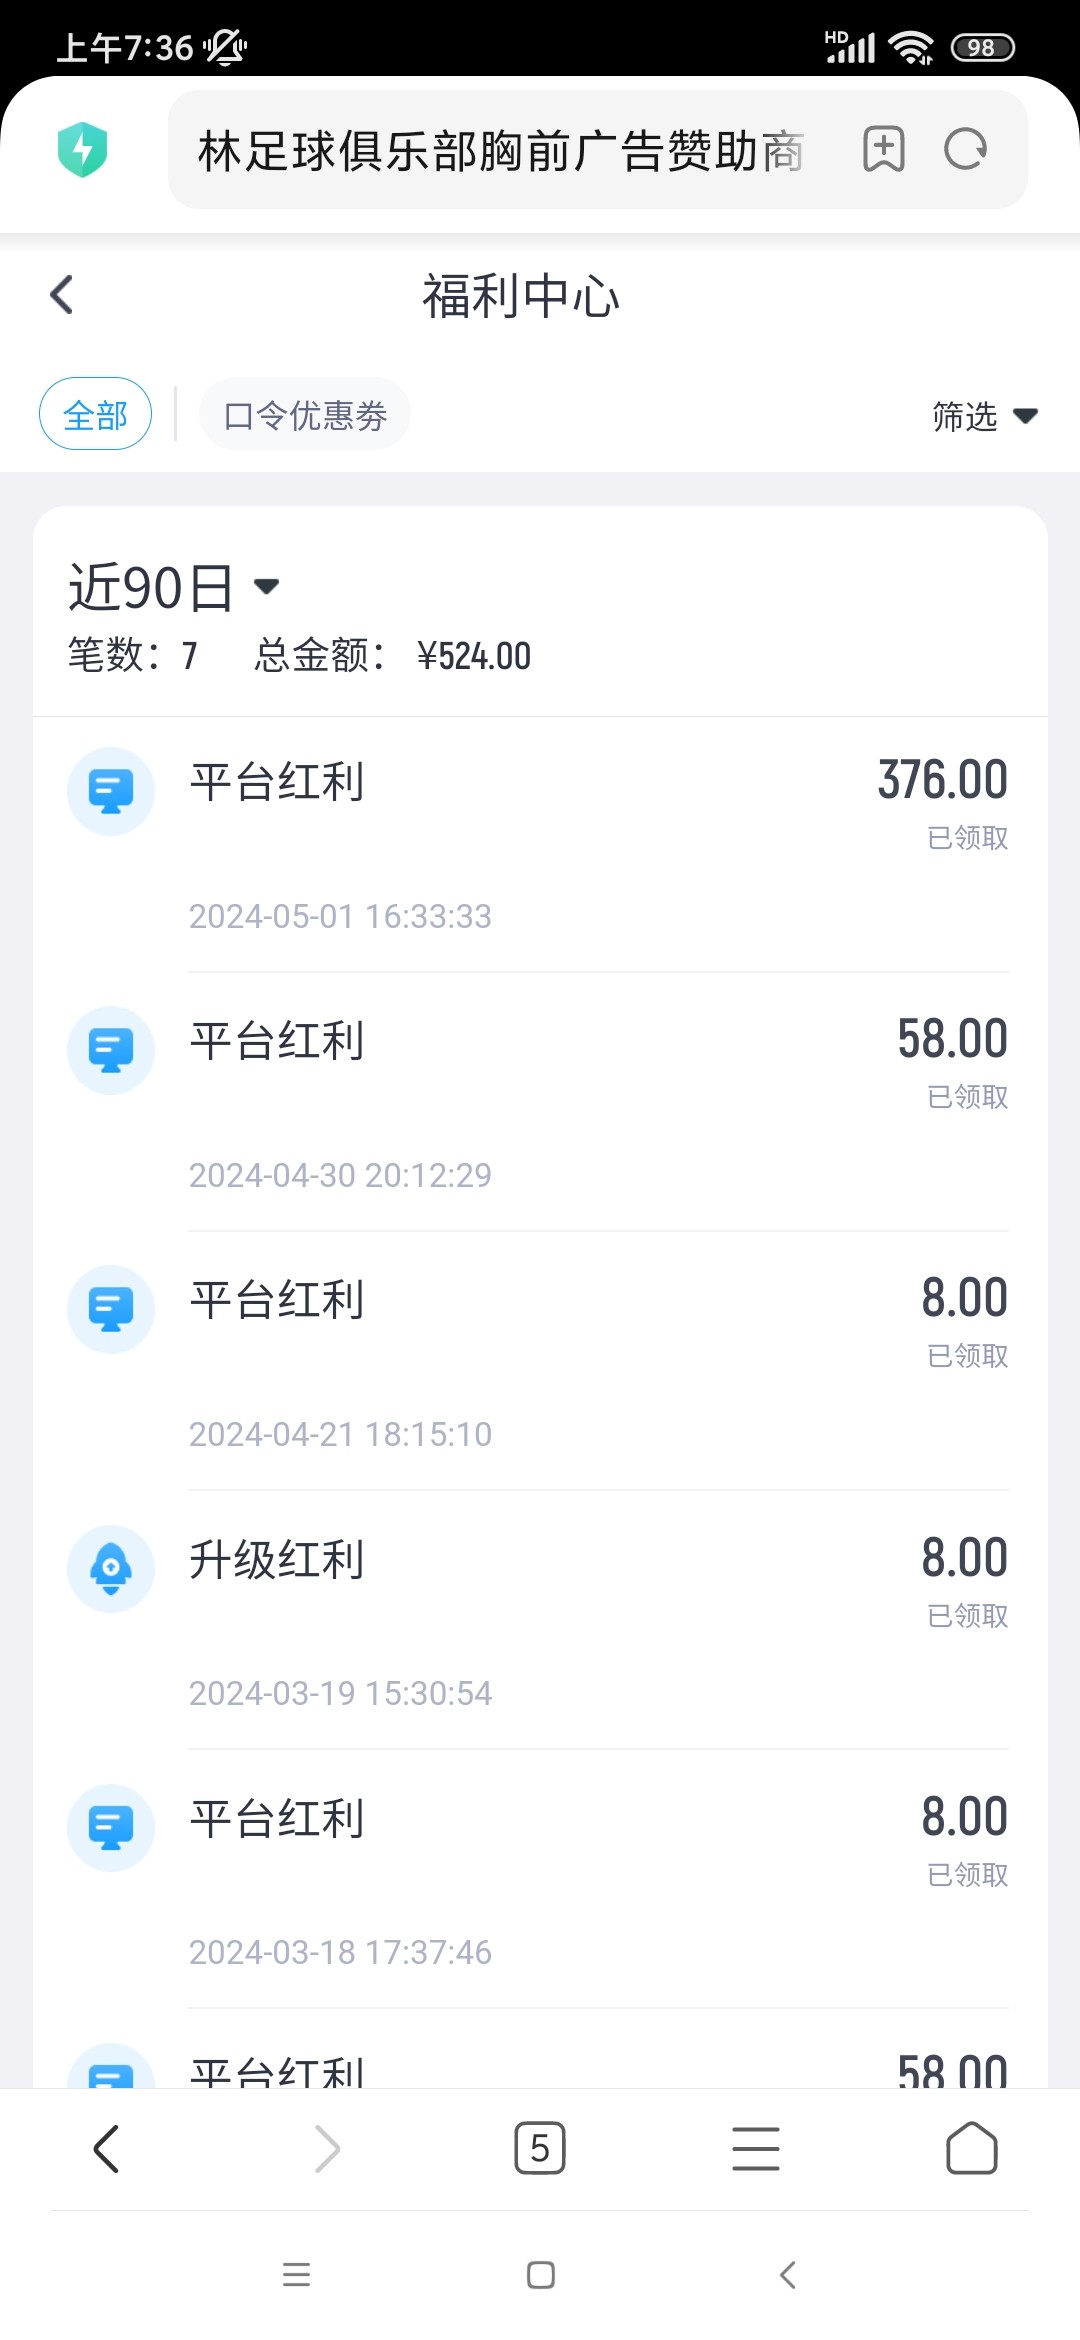
Task: Expand the 近90日 date range selector
Action: tap(174, 587)
